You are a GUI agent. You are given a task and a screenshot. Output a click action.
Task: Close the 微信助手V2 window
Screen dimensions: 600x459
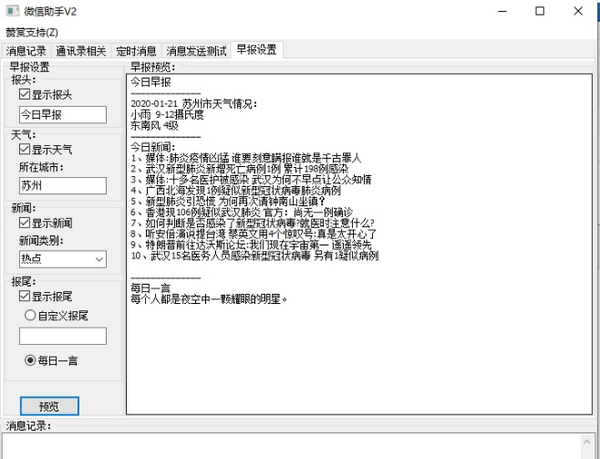[578, 11]
